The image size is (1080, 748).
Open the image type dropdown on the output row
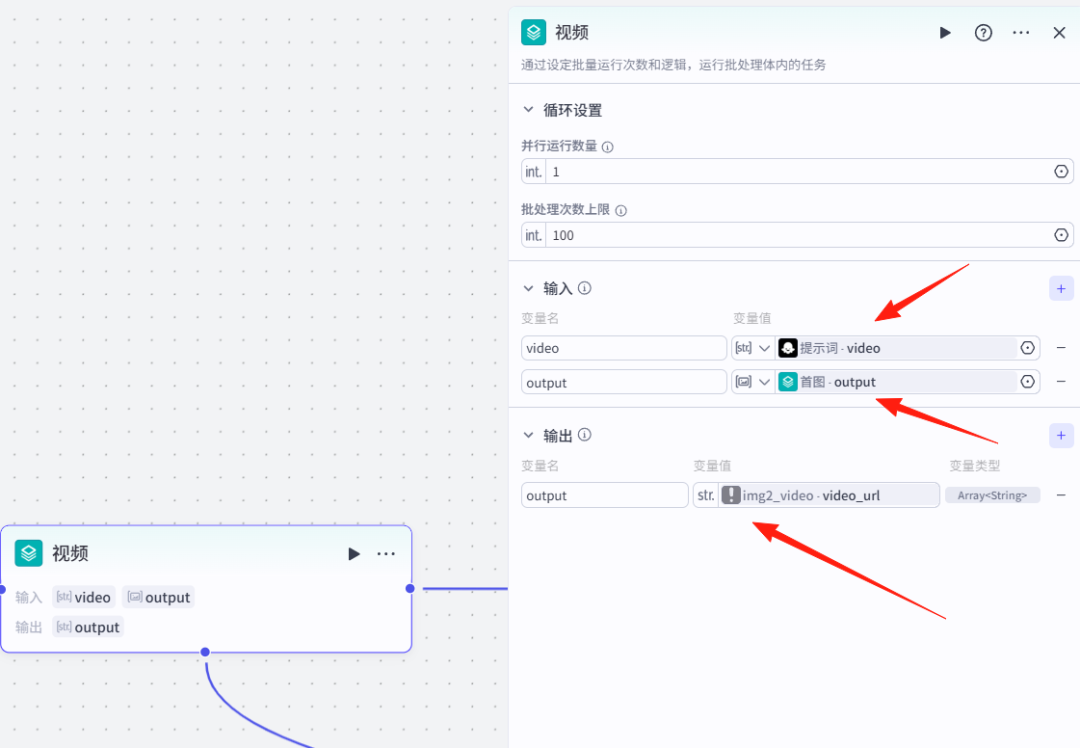752,381
